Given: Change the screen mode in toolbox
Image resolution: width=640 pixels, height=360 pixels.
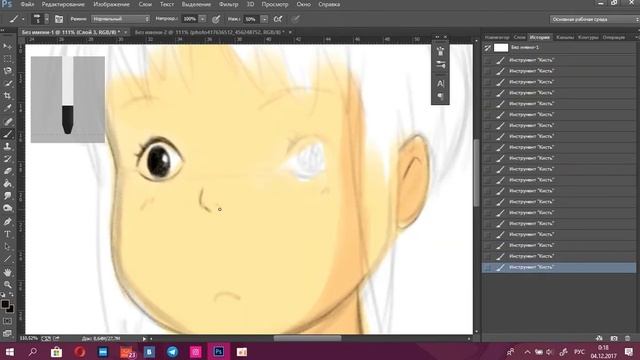Looking at the screenshot, I should click(x=7, y=333).
